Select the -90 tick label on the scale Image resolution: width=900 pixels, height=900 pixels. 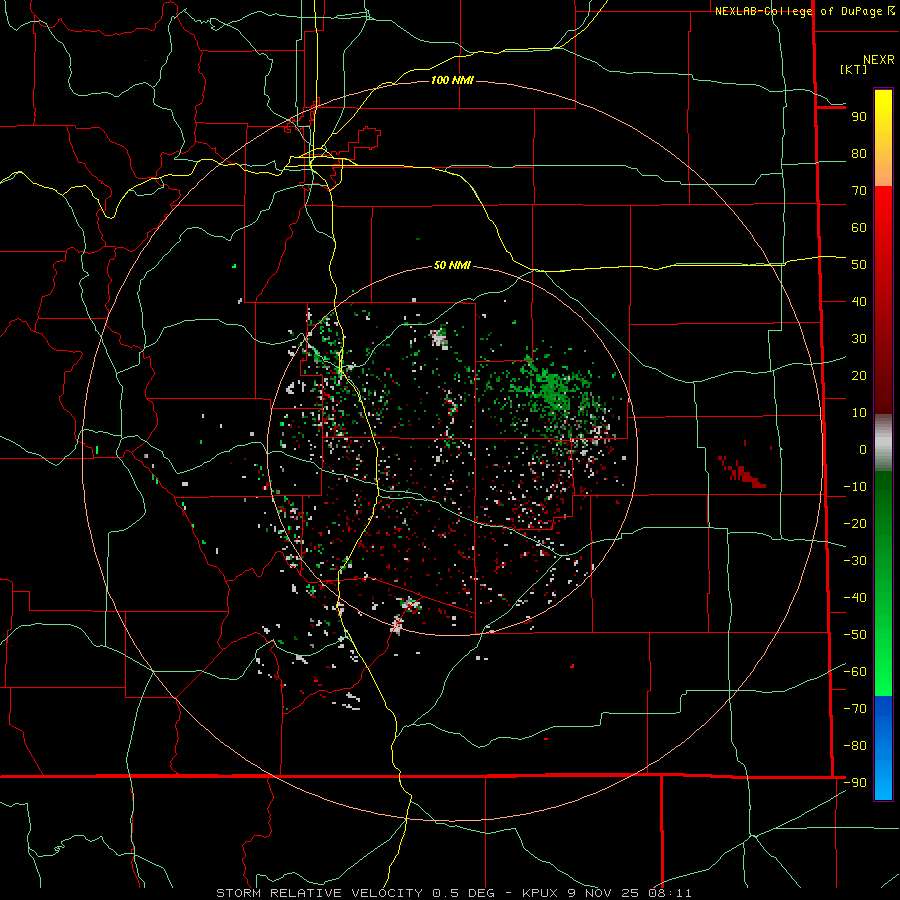855,783
